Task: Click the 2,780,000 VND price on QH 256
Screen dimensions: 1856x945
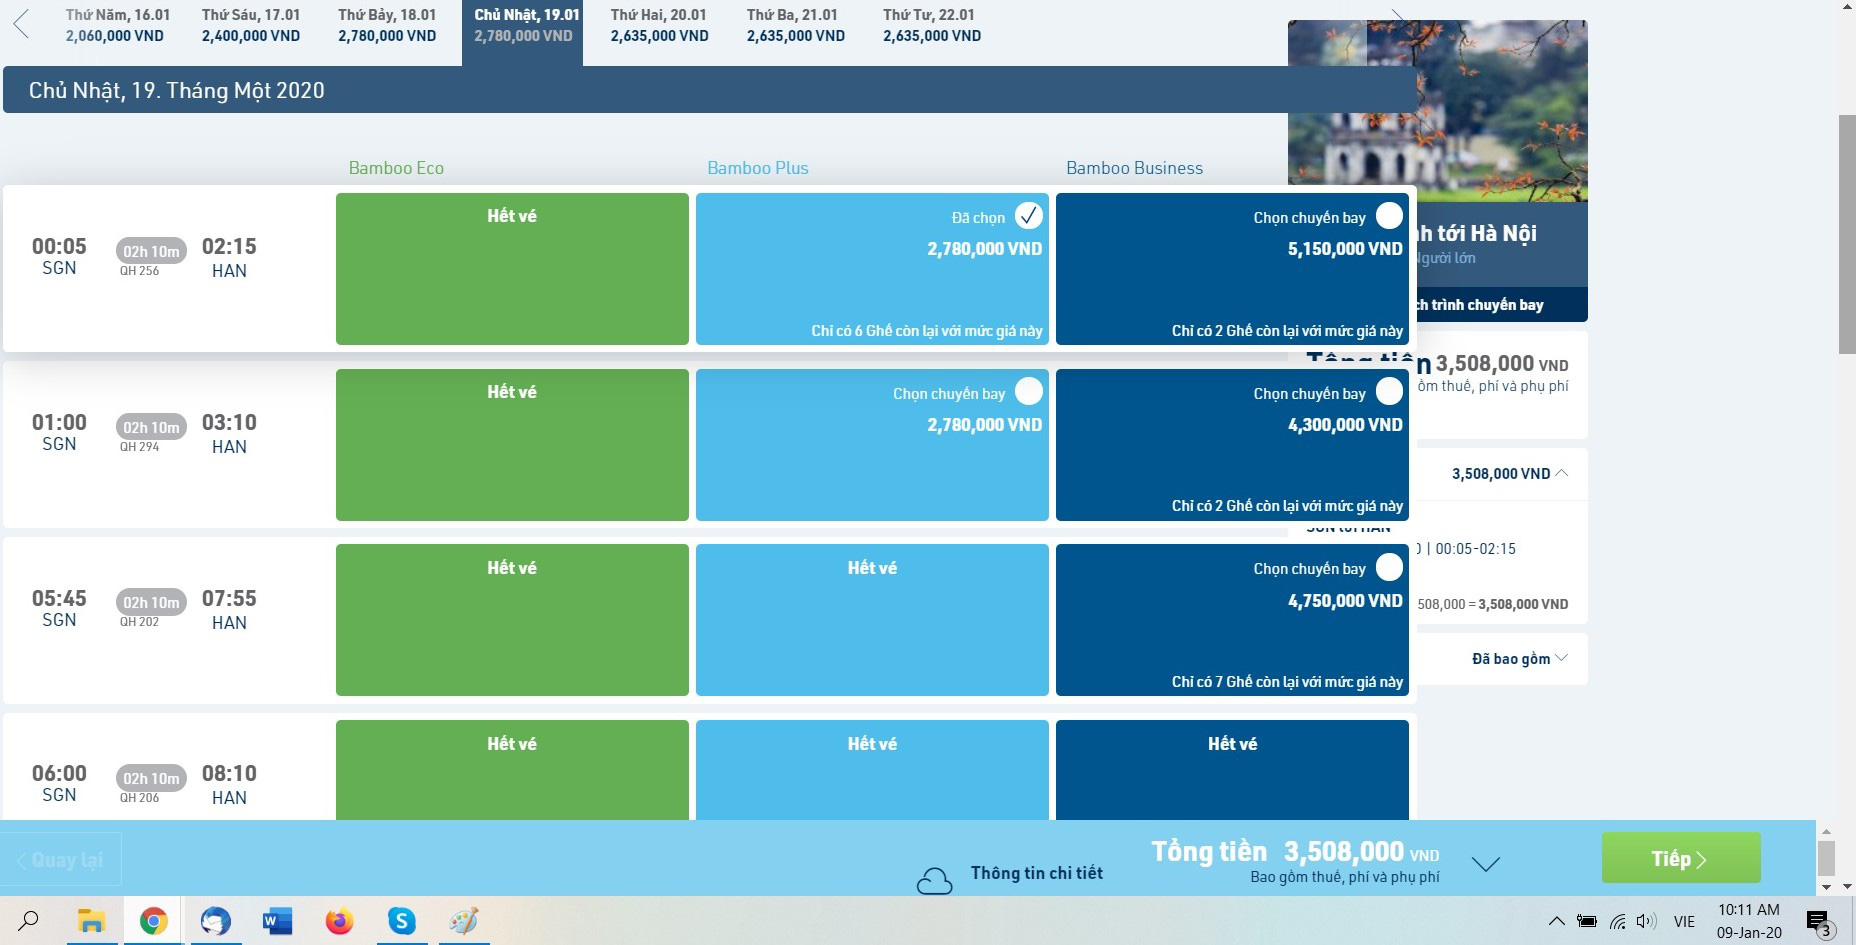Action: (x=984, y=249)
